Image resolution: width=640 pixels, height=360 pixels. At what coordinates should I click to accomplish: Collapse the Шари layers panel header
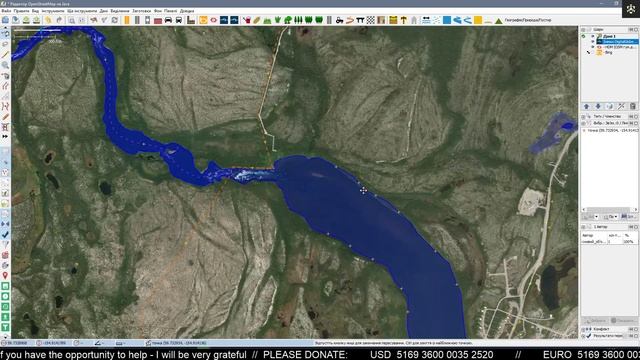610,30
